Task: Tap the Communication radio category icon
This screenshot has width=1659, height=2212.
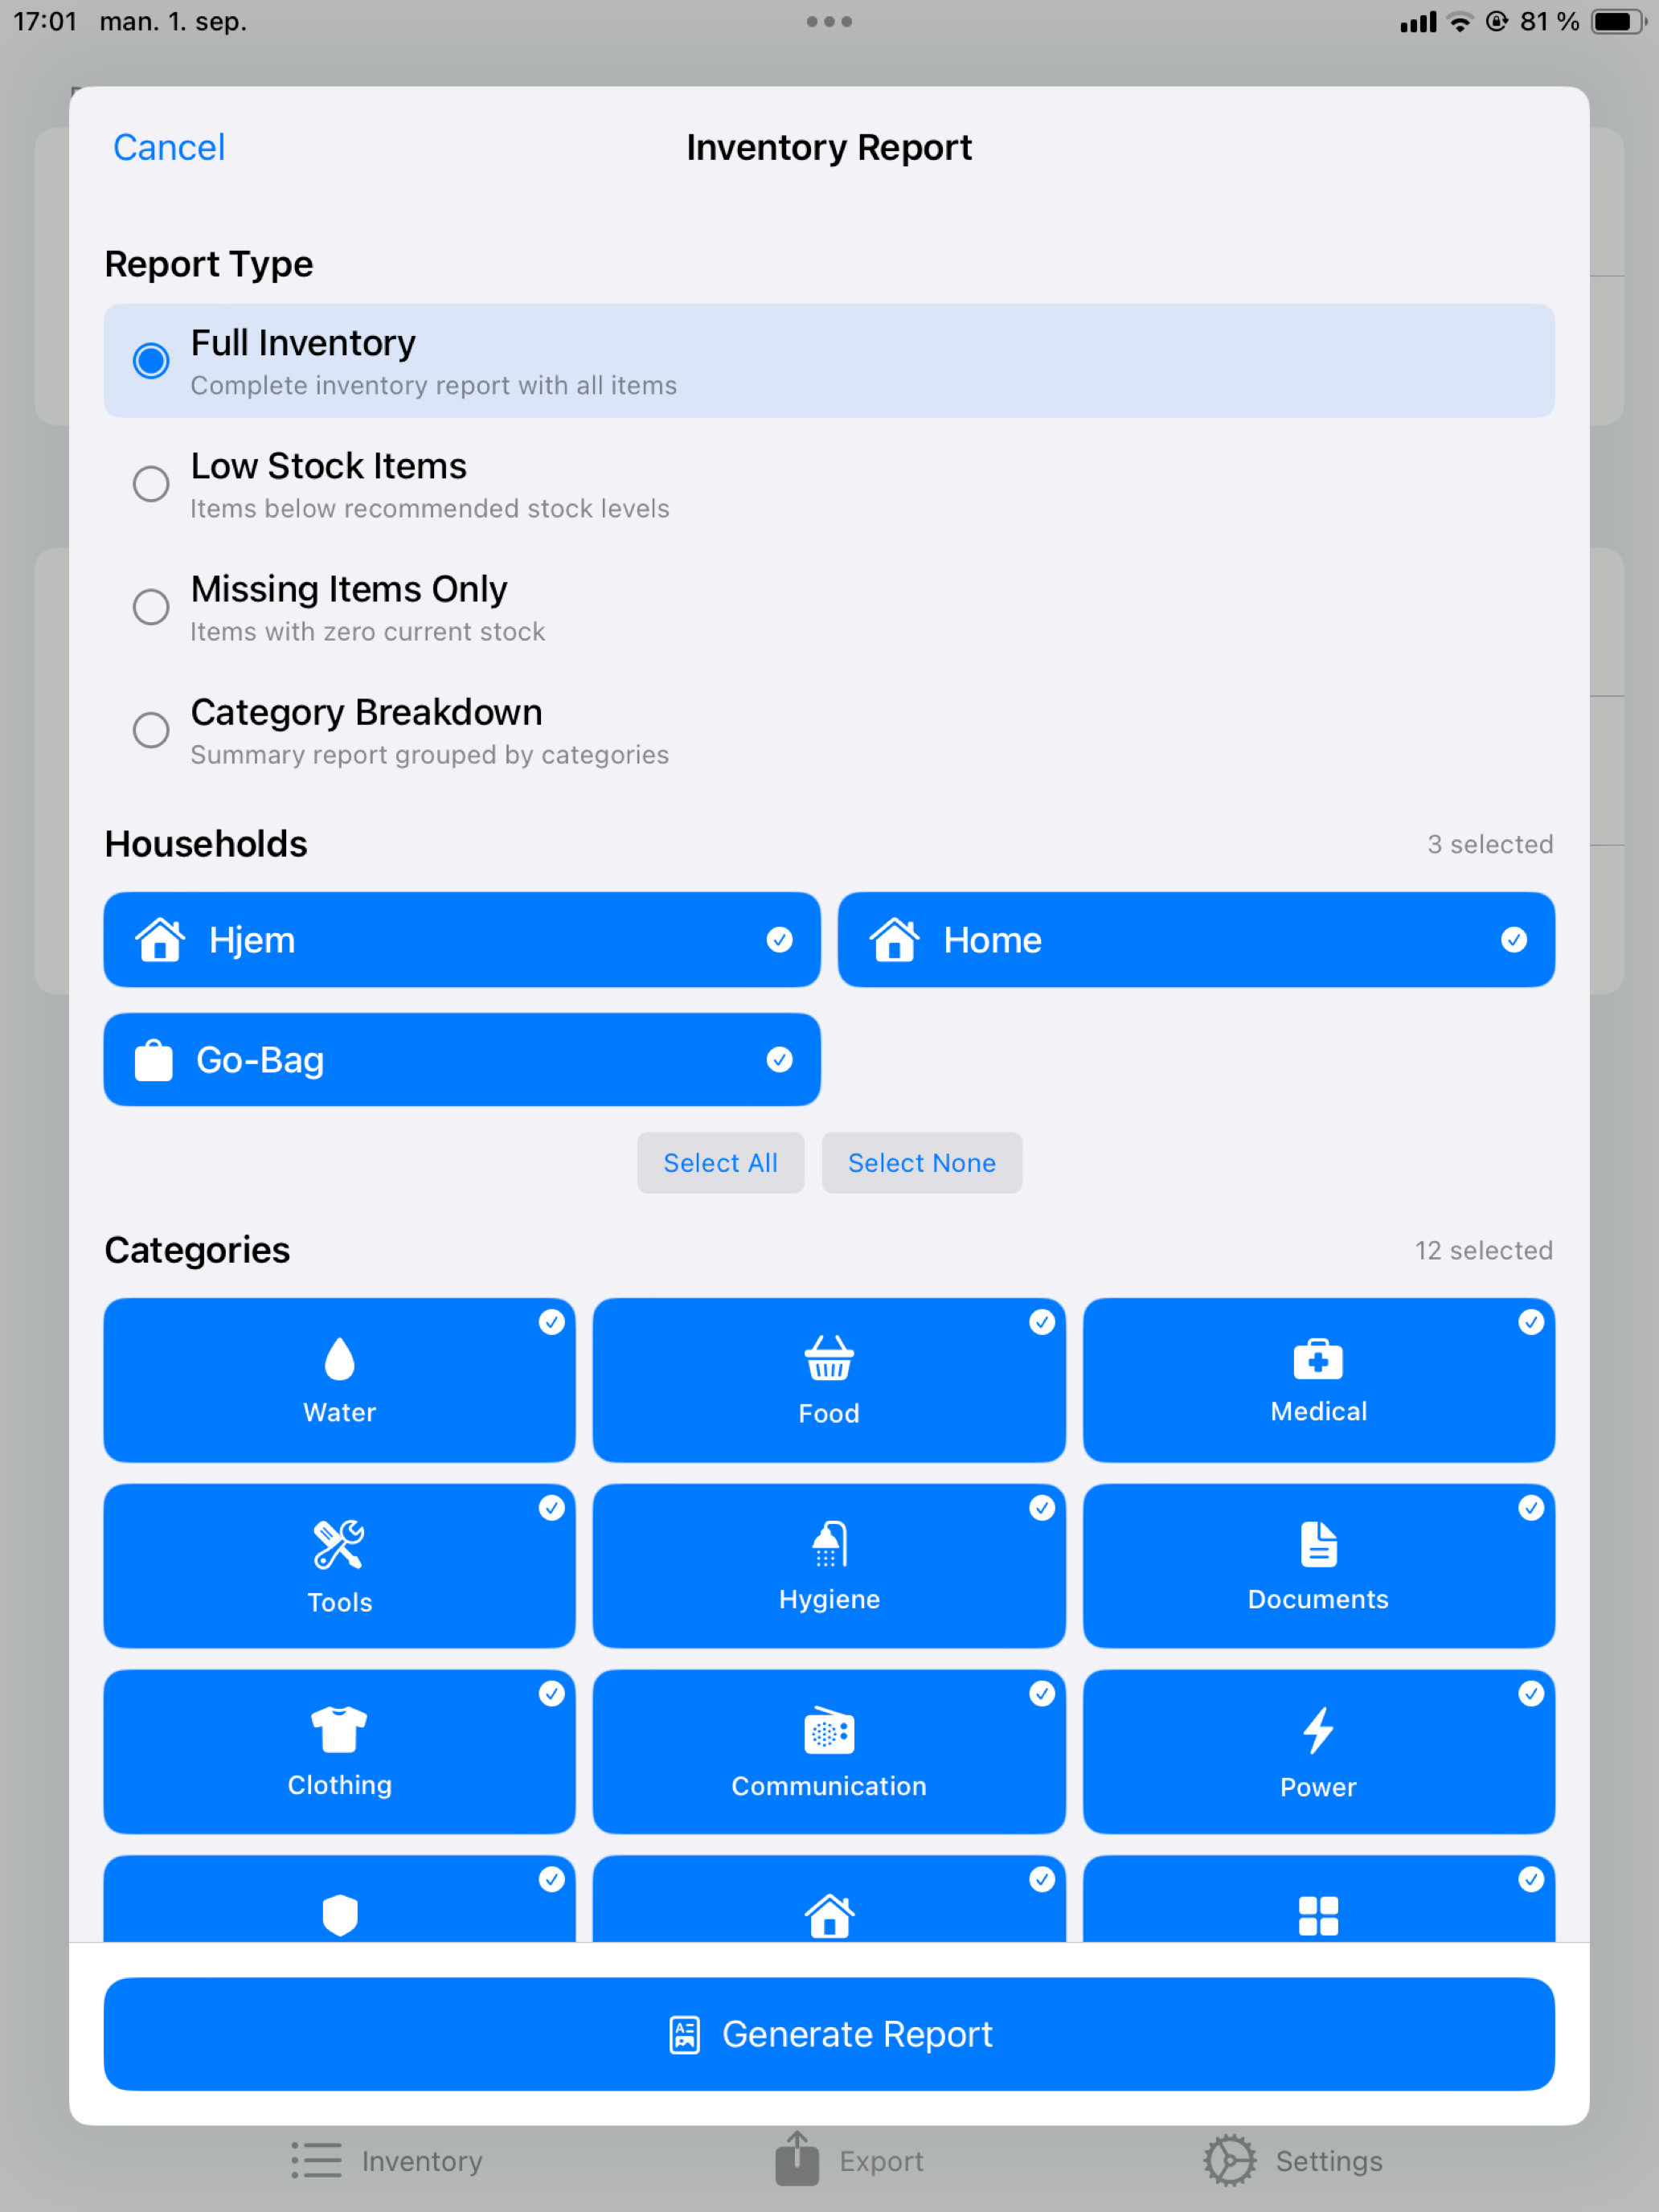Action: [829, 1731]
